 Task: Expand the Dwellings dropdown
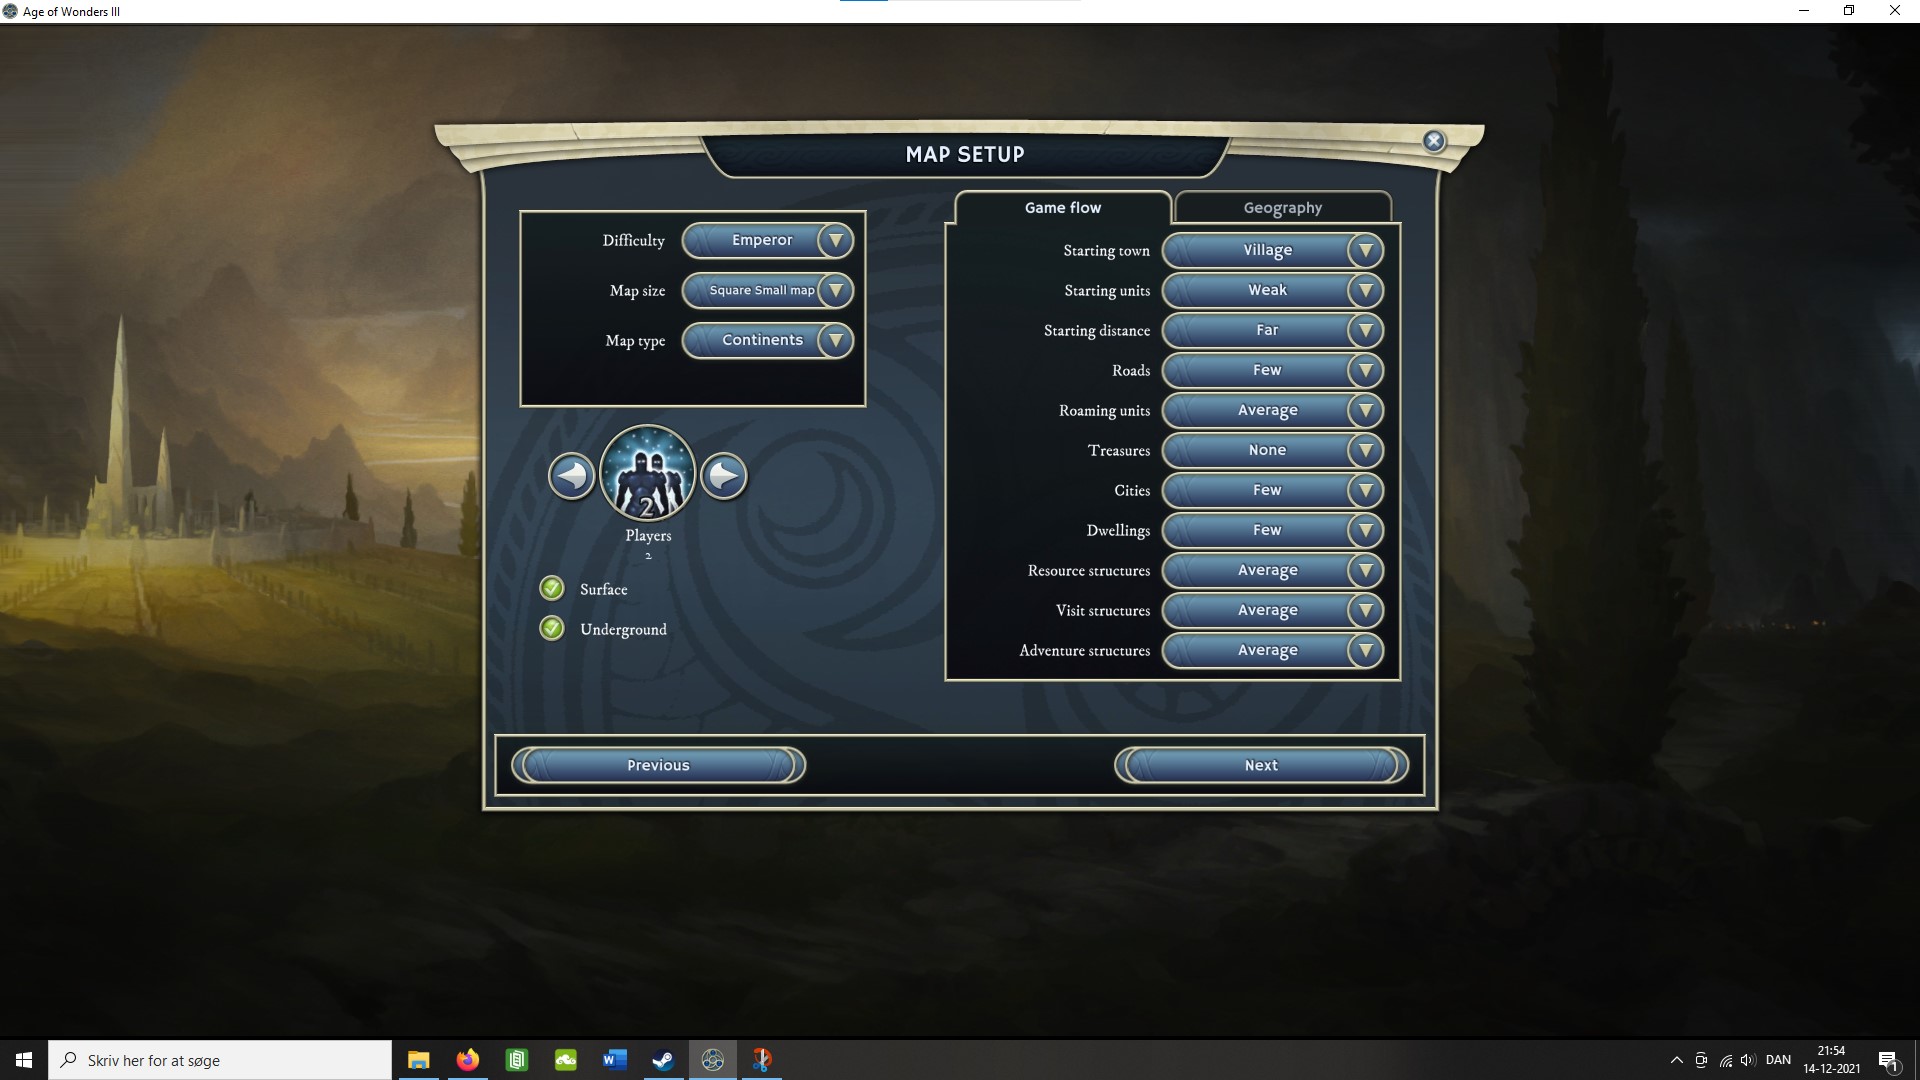click(x=1273, y=530)
